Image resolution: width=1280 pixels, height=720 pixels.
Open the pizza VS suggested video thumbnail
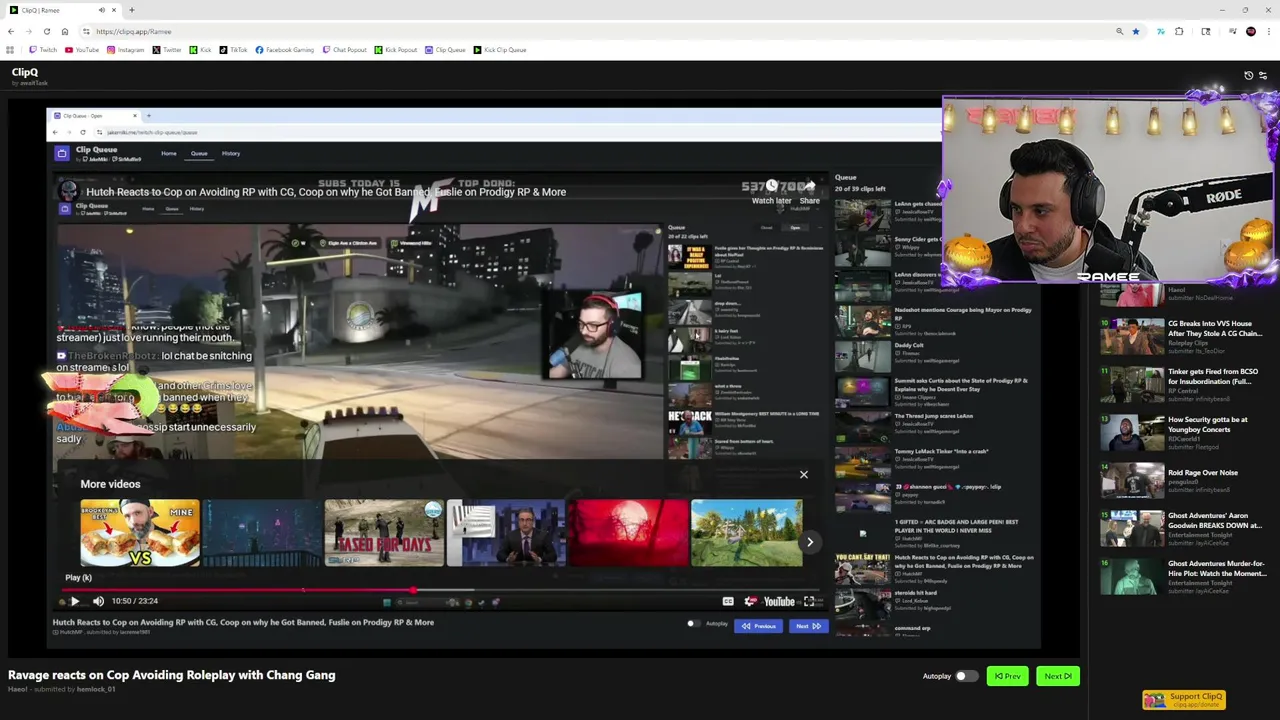[140, 533]
